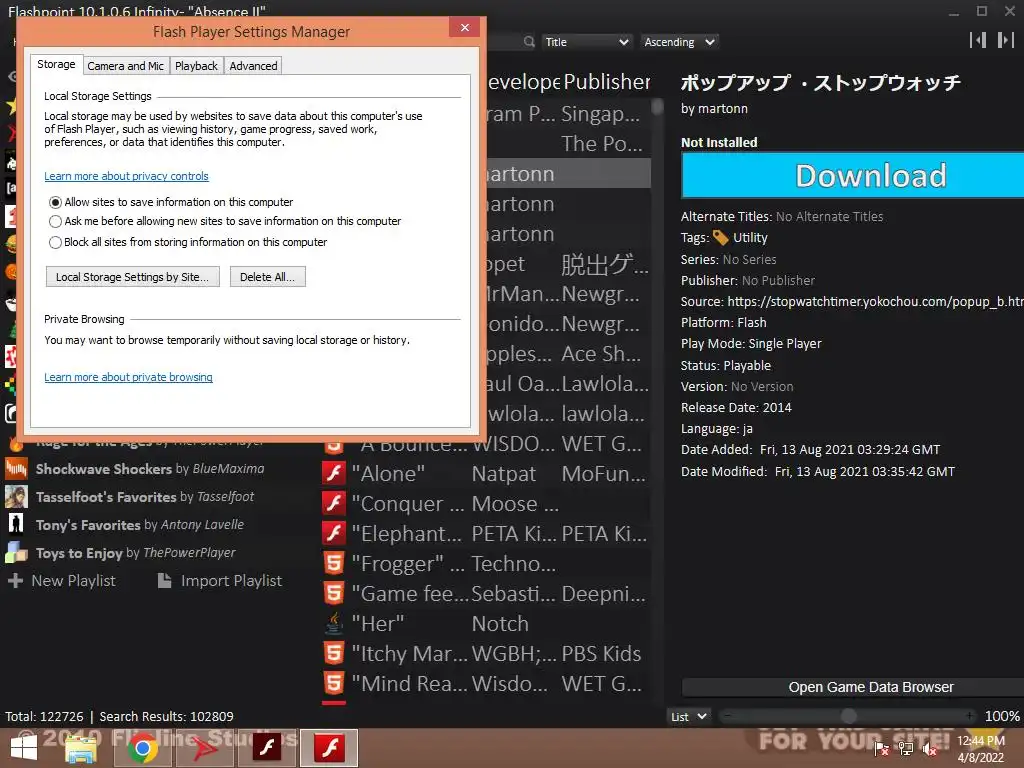This screenshot has width=1024, height=768.
Task: Select "Alone" game title in list
Action: pyautogui.click(x=388, y=473)
